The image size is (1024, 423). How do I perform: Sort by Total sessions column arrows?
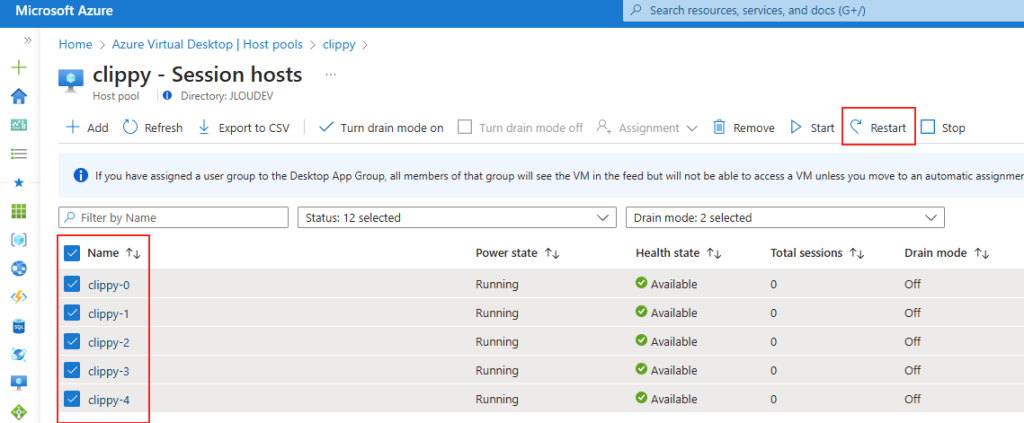tap(857, 253)
